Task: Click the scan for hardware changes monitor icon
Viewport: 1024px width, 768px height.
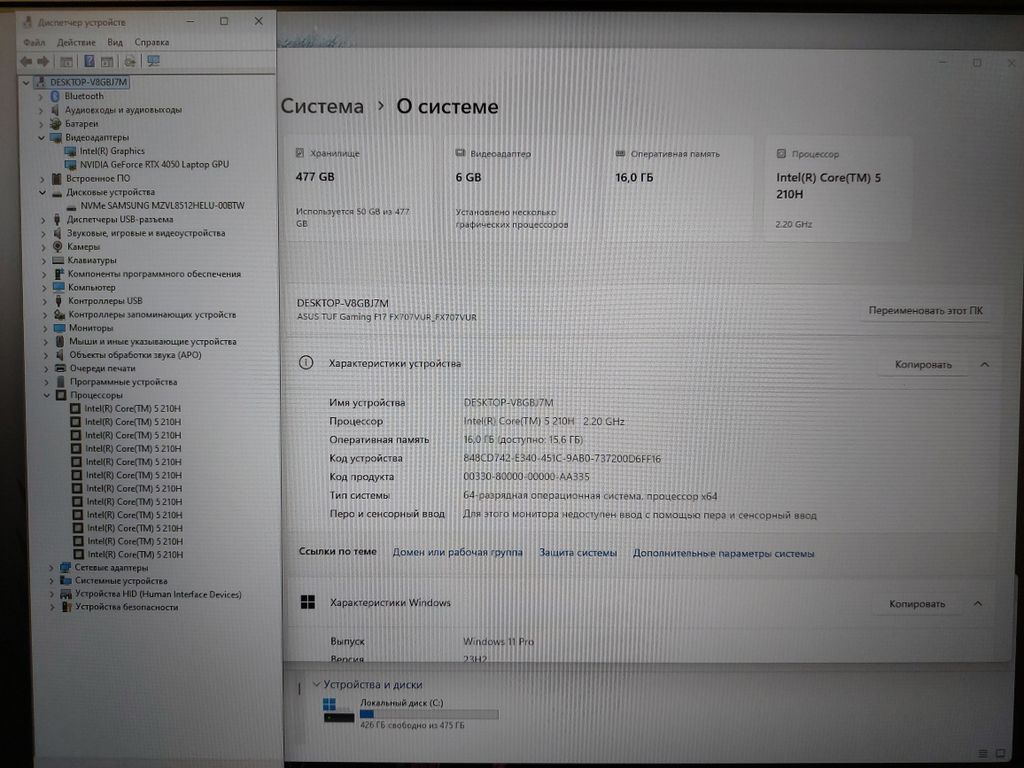Action: 153,61
